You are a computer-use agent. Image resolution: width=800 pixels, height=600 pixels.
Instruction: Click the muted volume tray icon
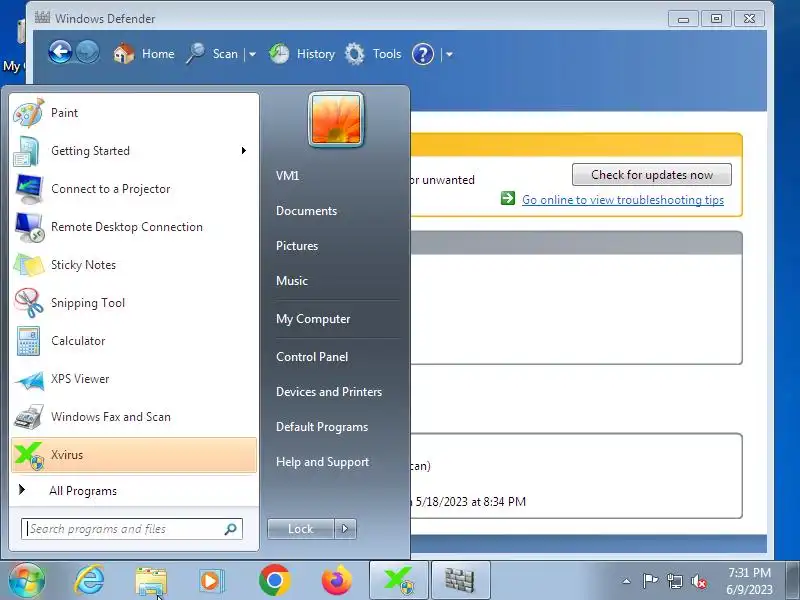698,581
